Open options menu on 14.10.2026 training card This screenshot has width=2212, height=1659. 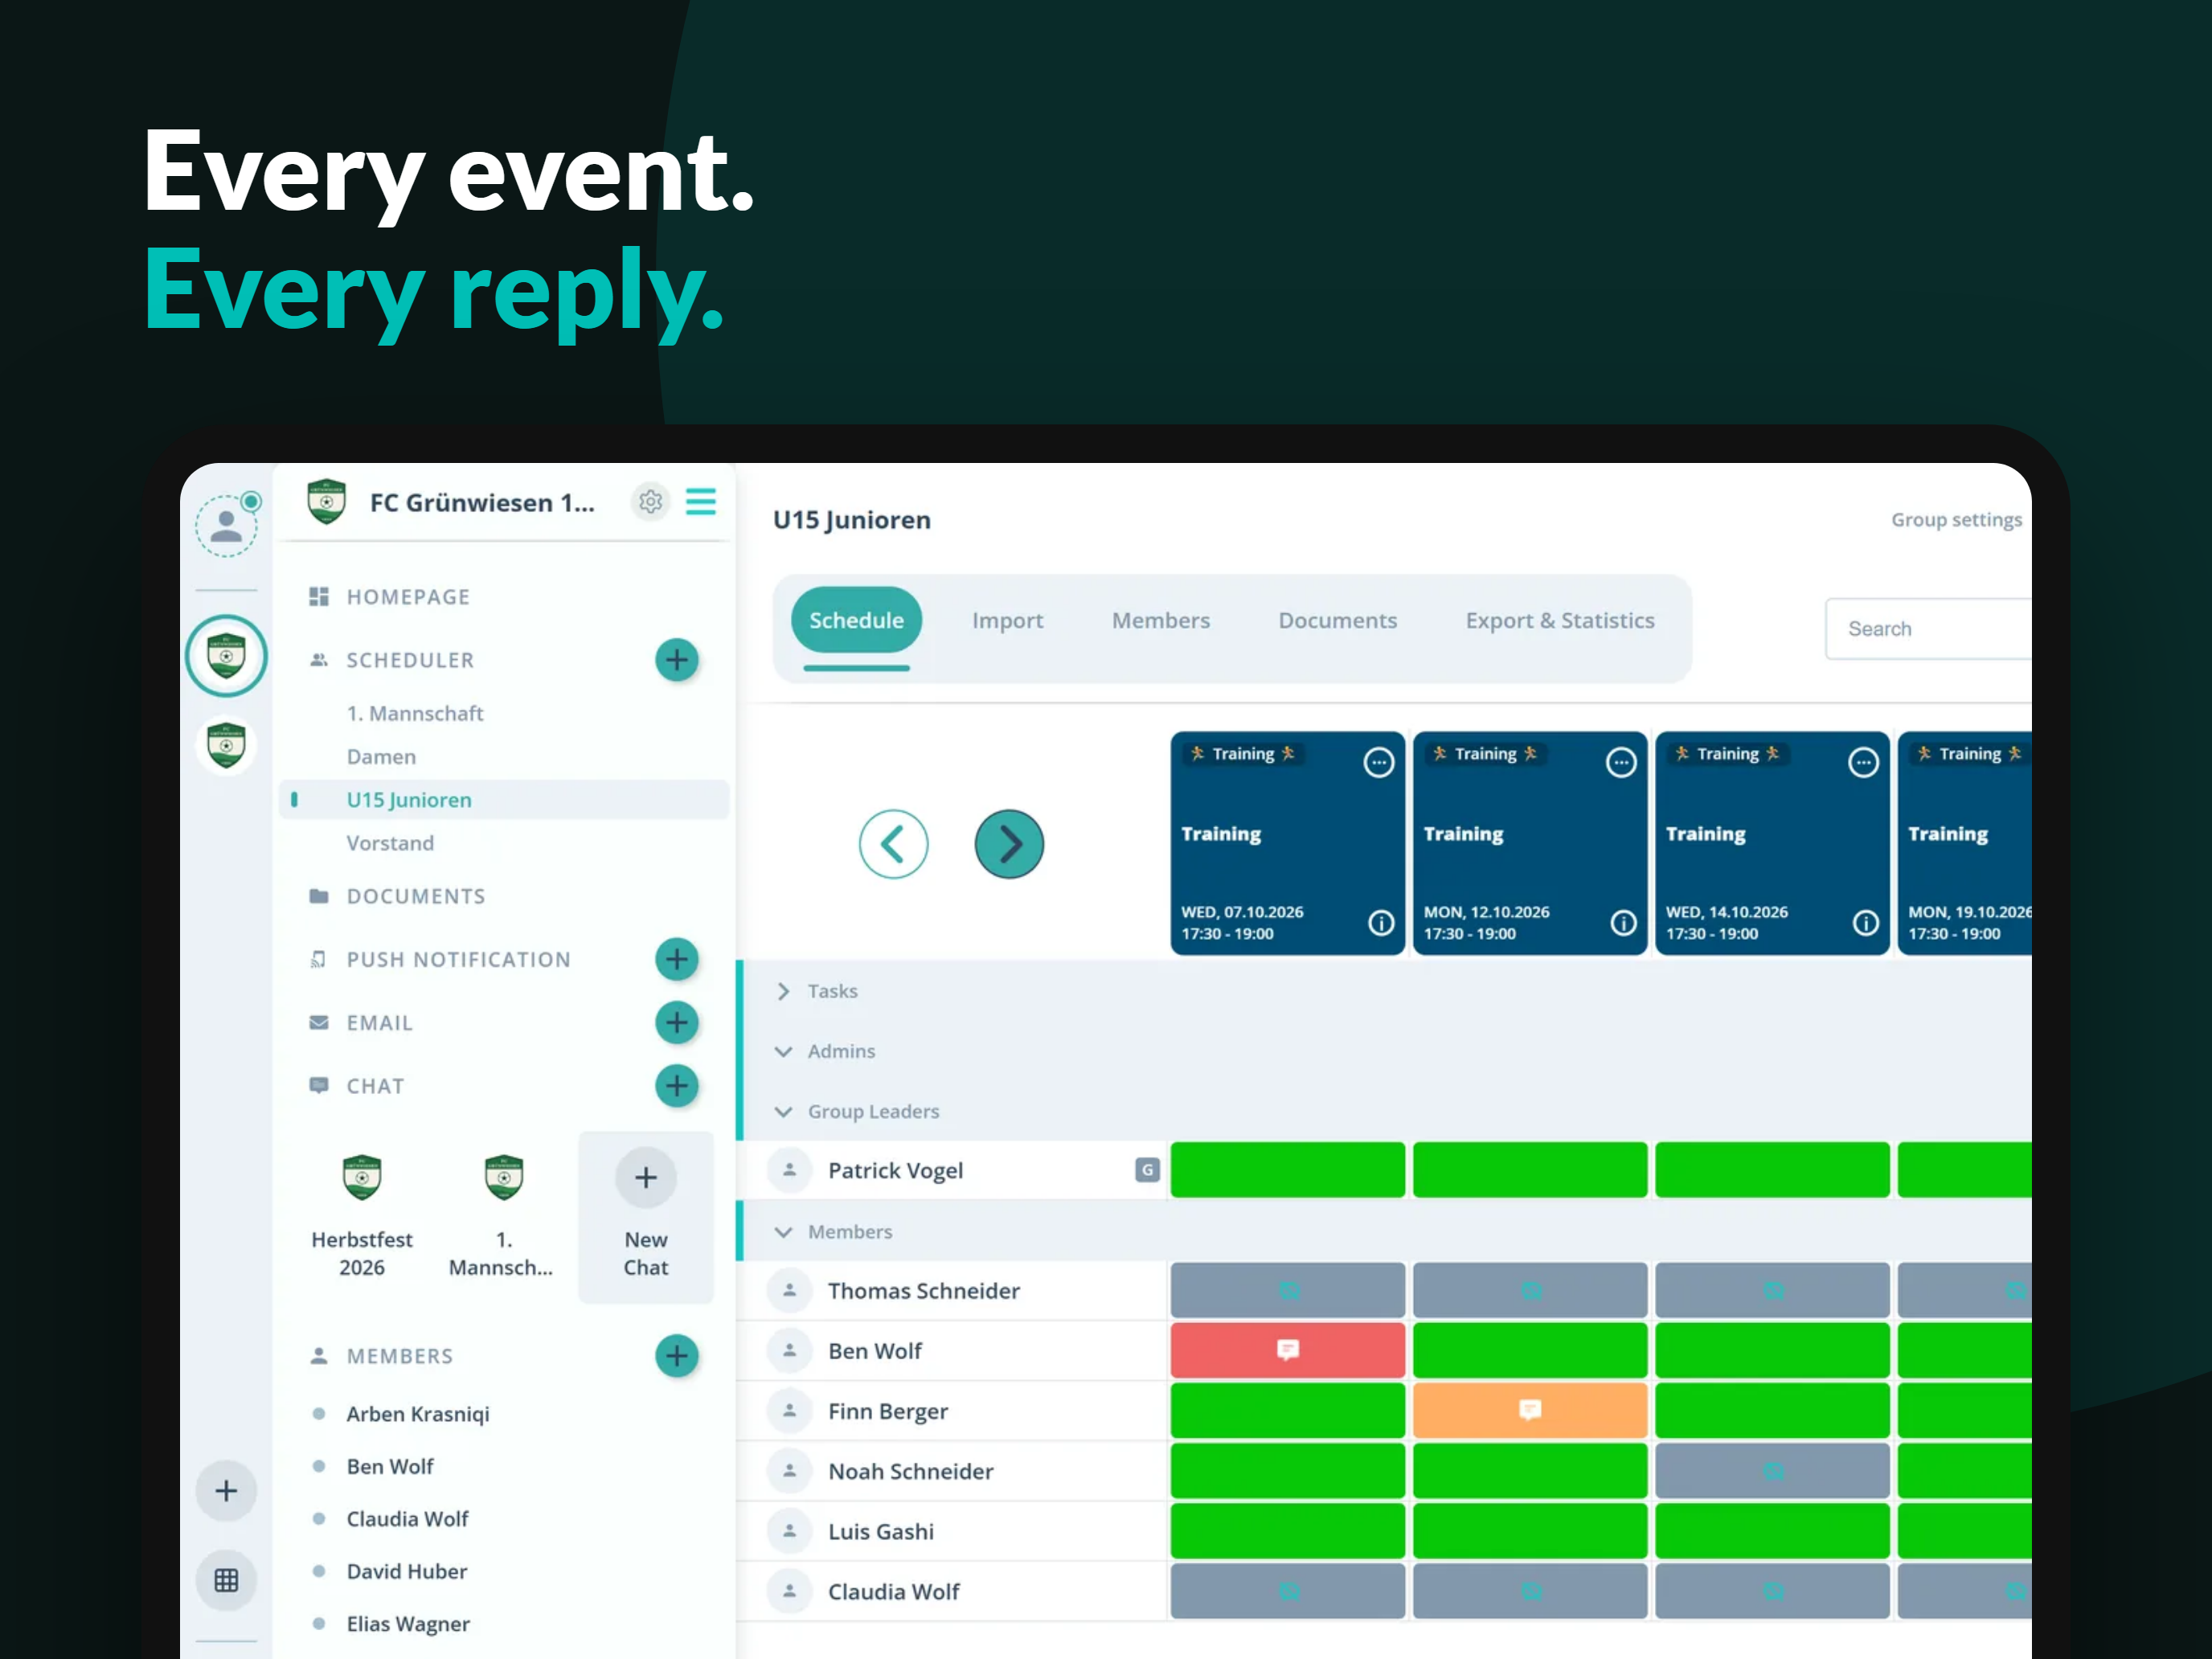click(x=1863, y=763)
